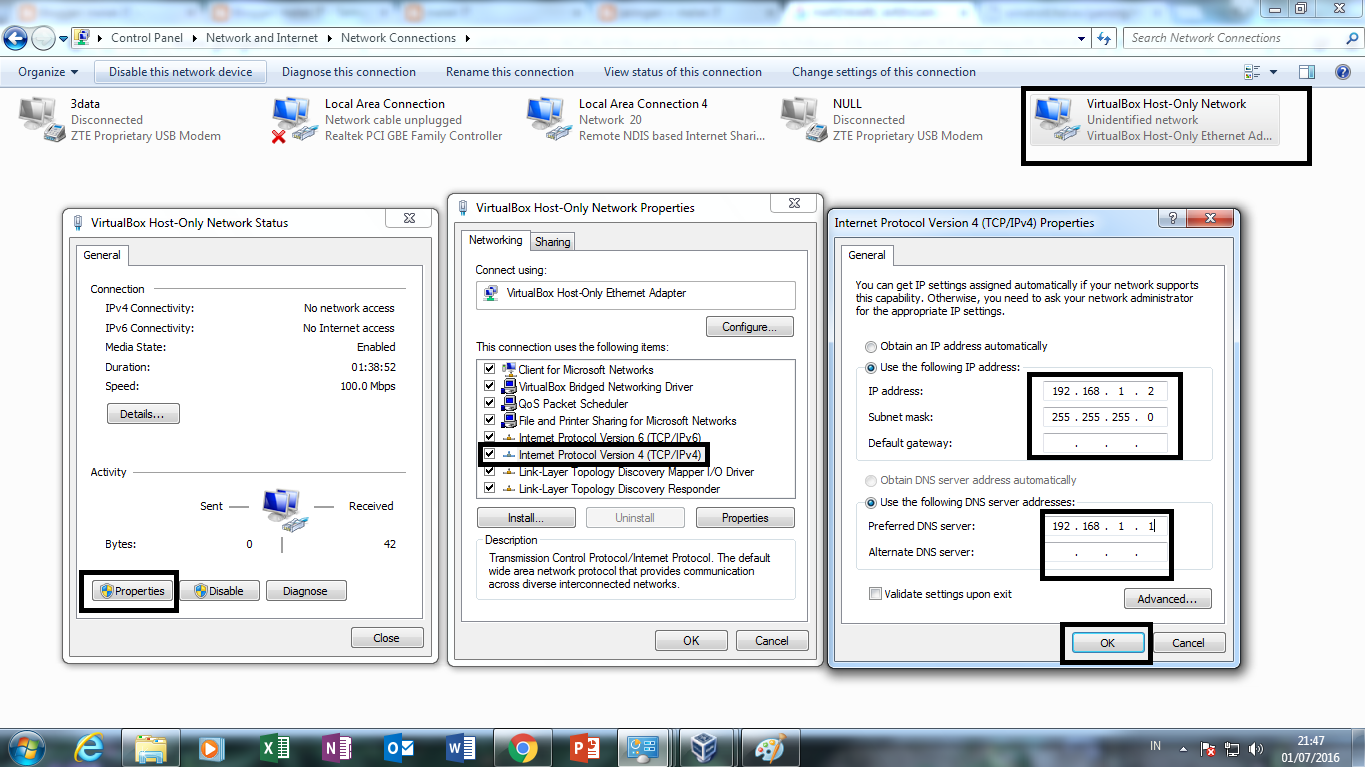Click Rename this connection

point(510,72)
